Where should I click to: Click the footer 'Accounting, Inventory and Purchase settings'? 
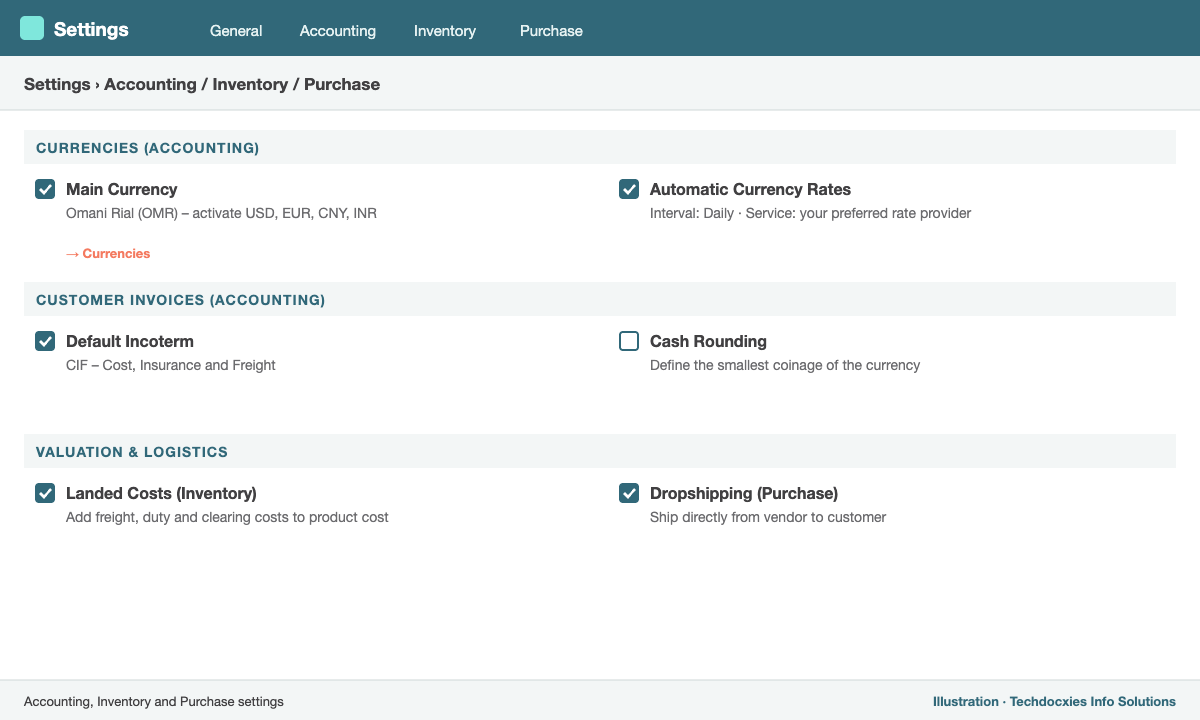(x=154, y=702)
